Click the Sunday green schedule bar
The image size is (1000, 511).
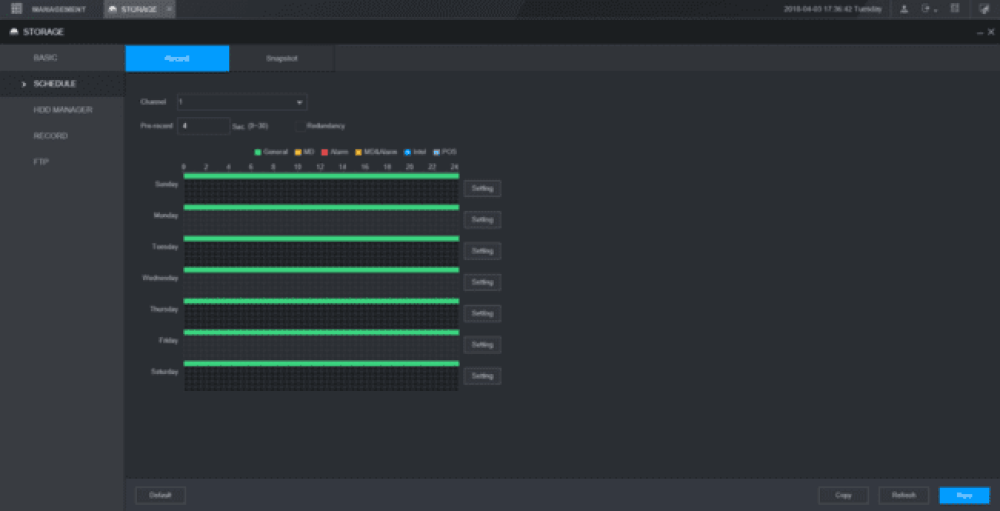click(321, 176)
